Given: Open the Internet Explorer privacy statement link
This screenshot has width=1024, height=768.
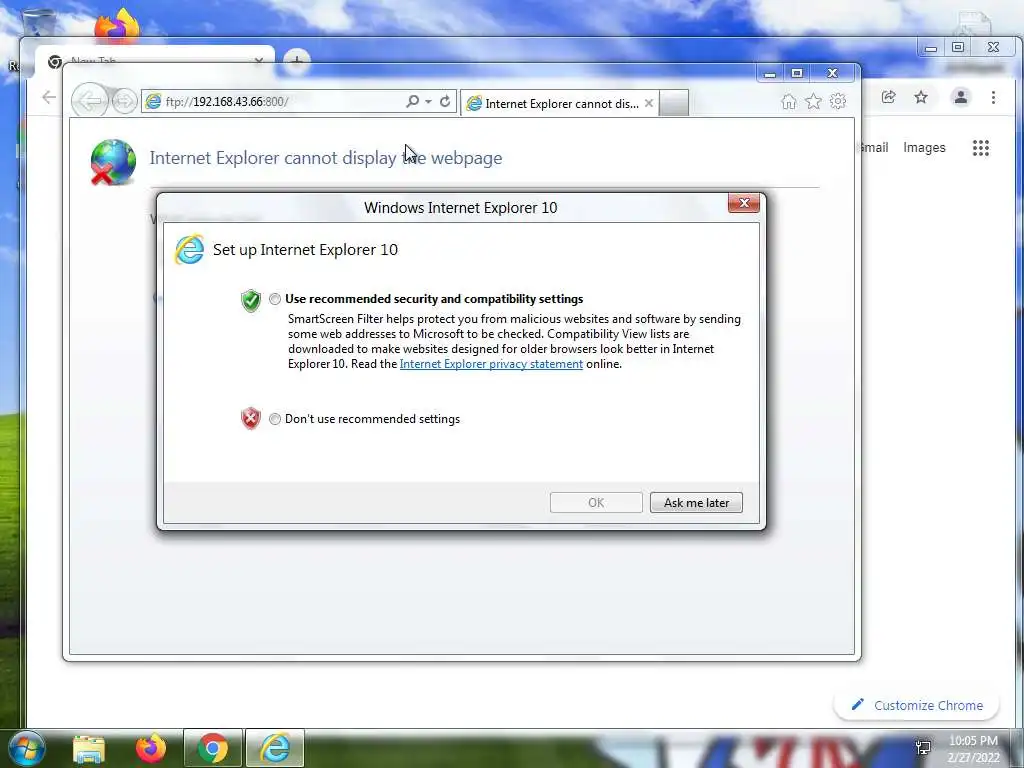Looking at the screenshot, I should pos(491,364).
